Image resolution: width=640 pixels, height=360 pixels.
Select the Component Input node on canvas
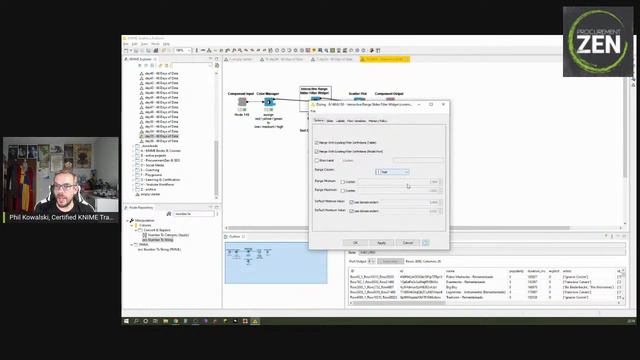pos(242,102)
